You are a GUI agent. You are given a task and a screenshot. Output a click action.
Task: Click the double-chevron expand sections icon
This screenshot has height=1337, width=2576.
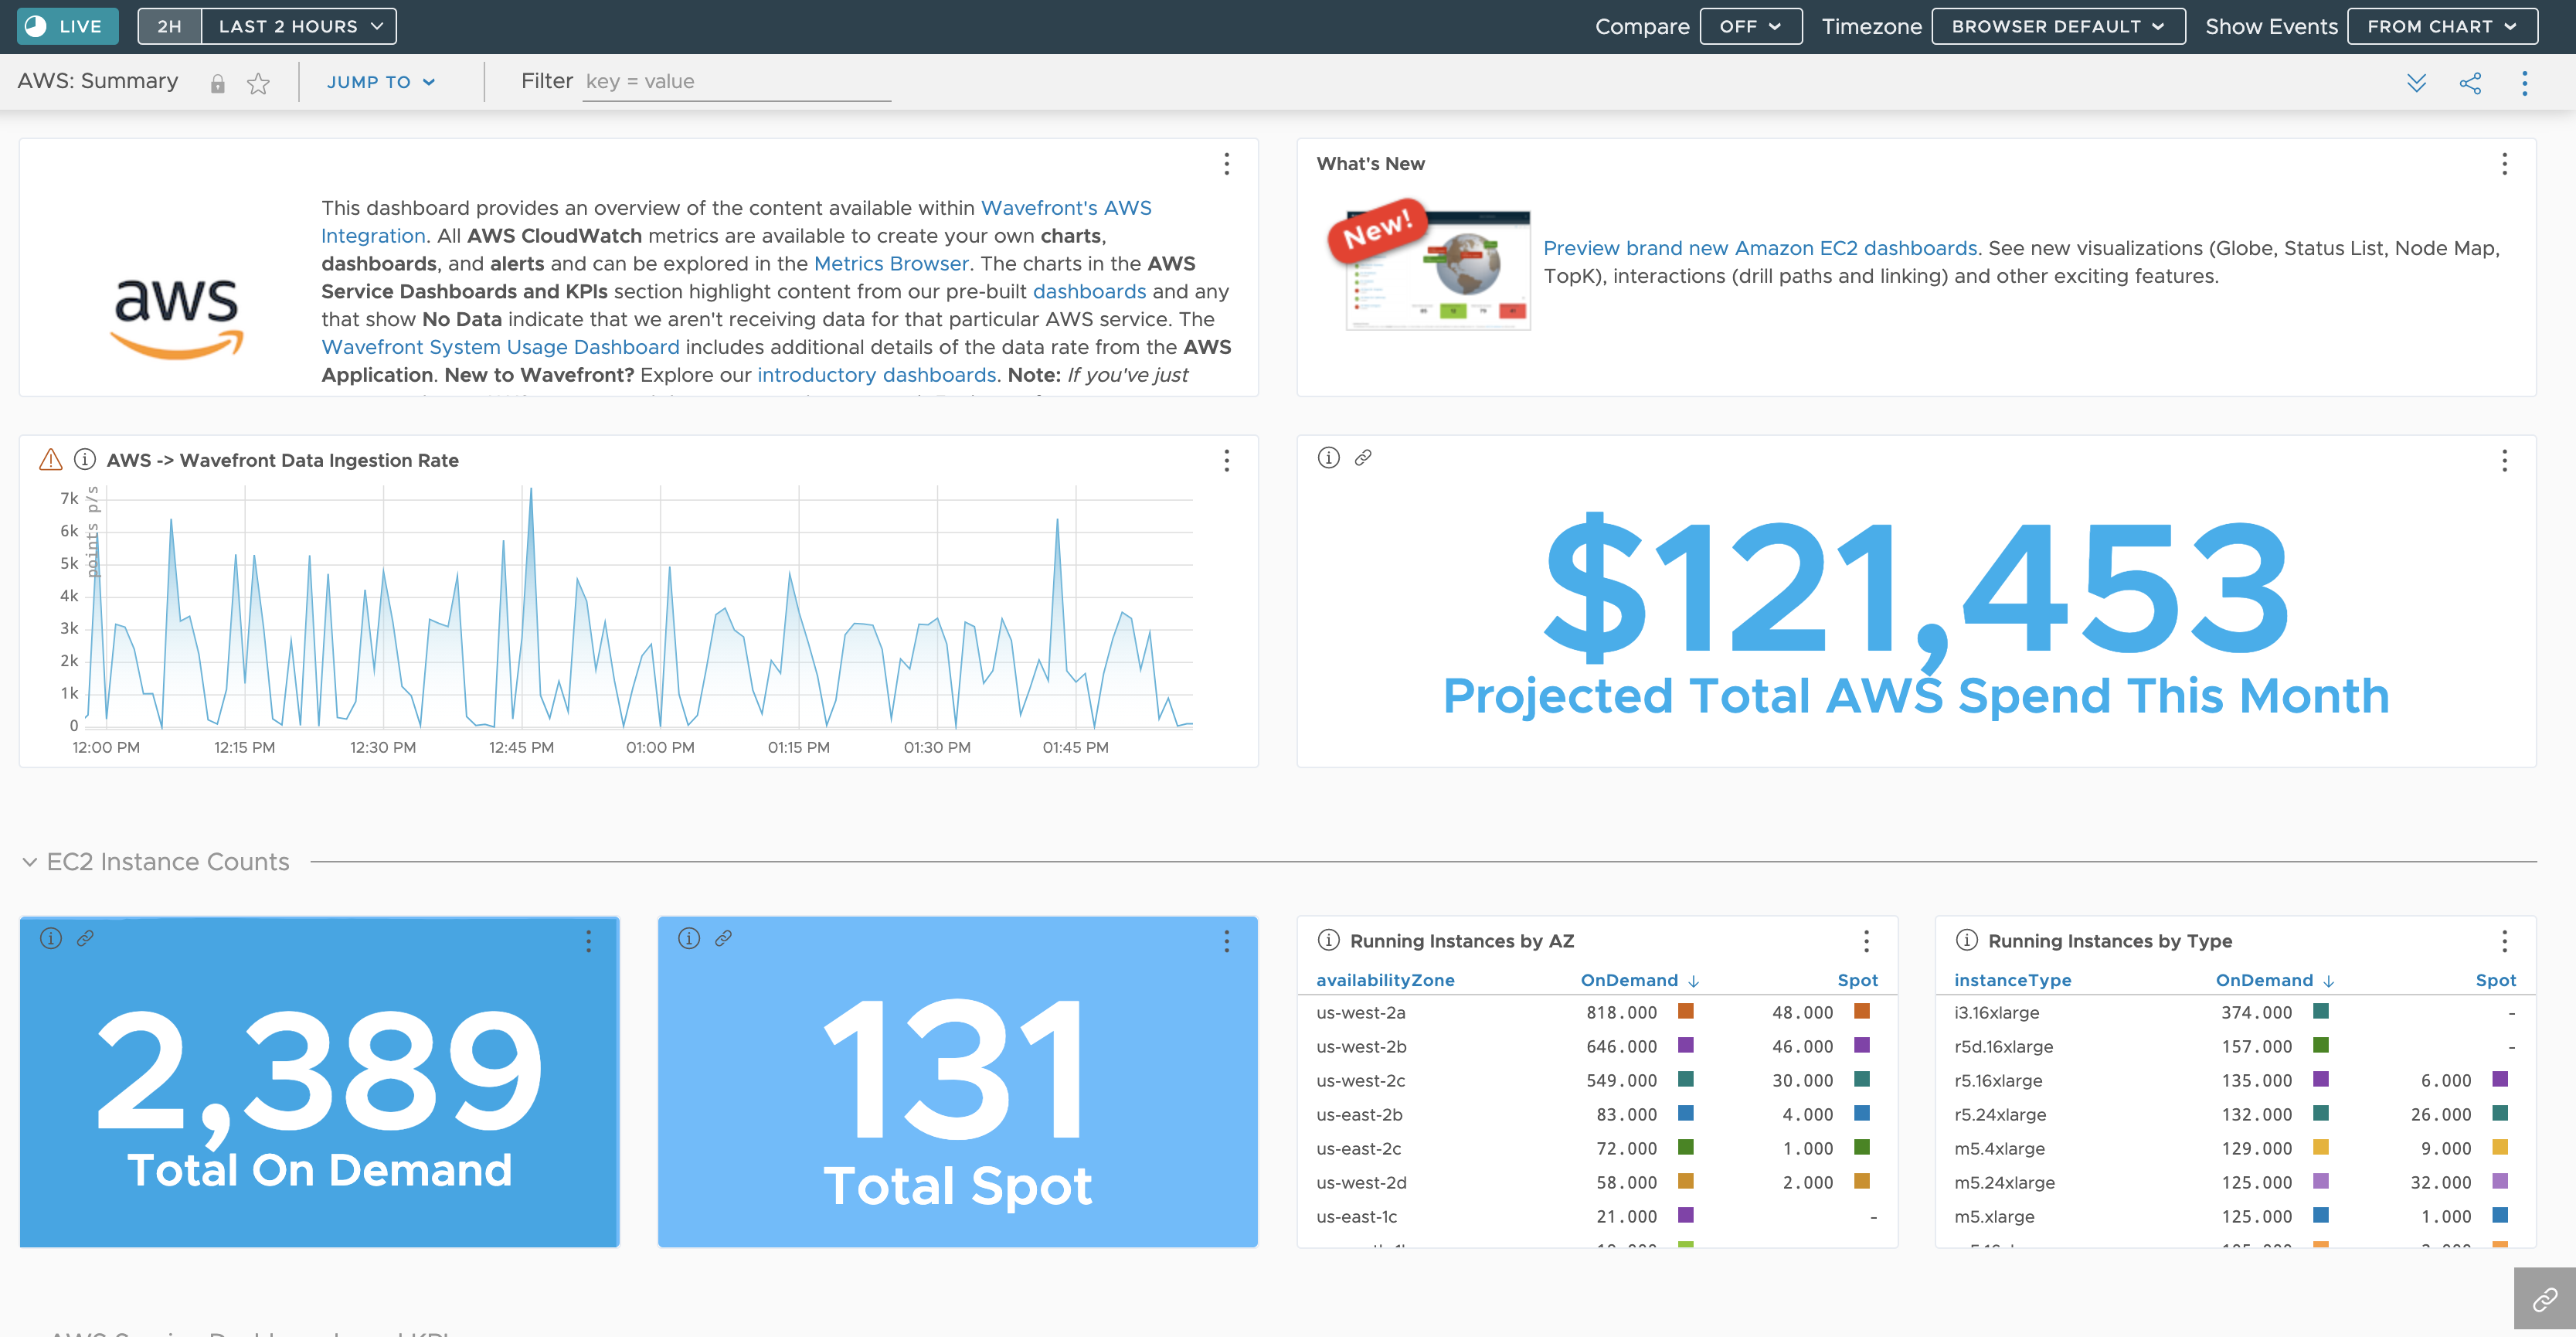pos(2416,83)
